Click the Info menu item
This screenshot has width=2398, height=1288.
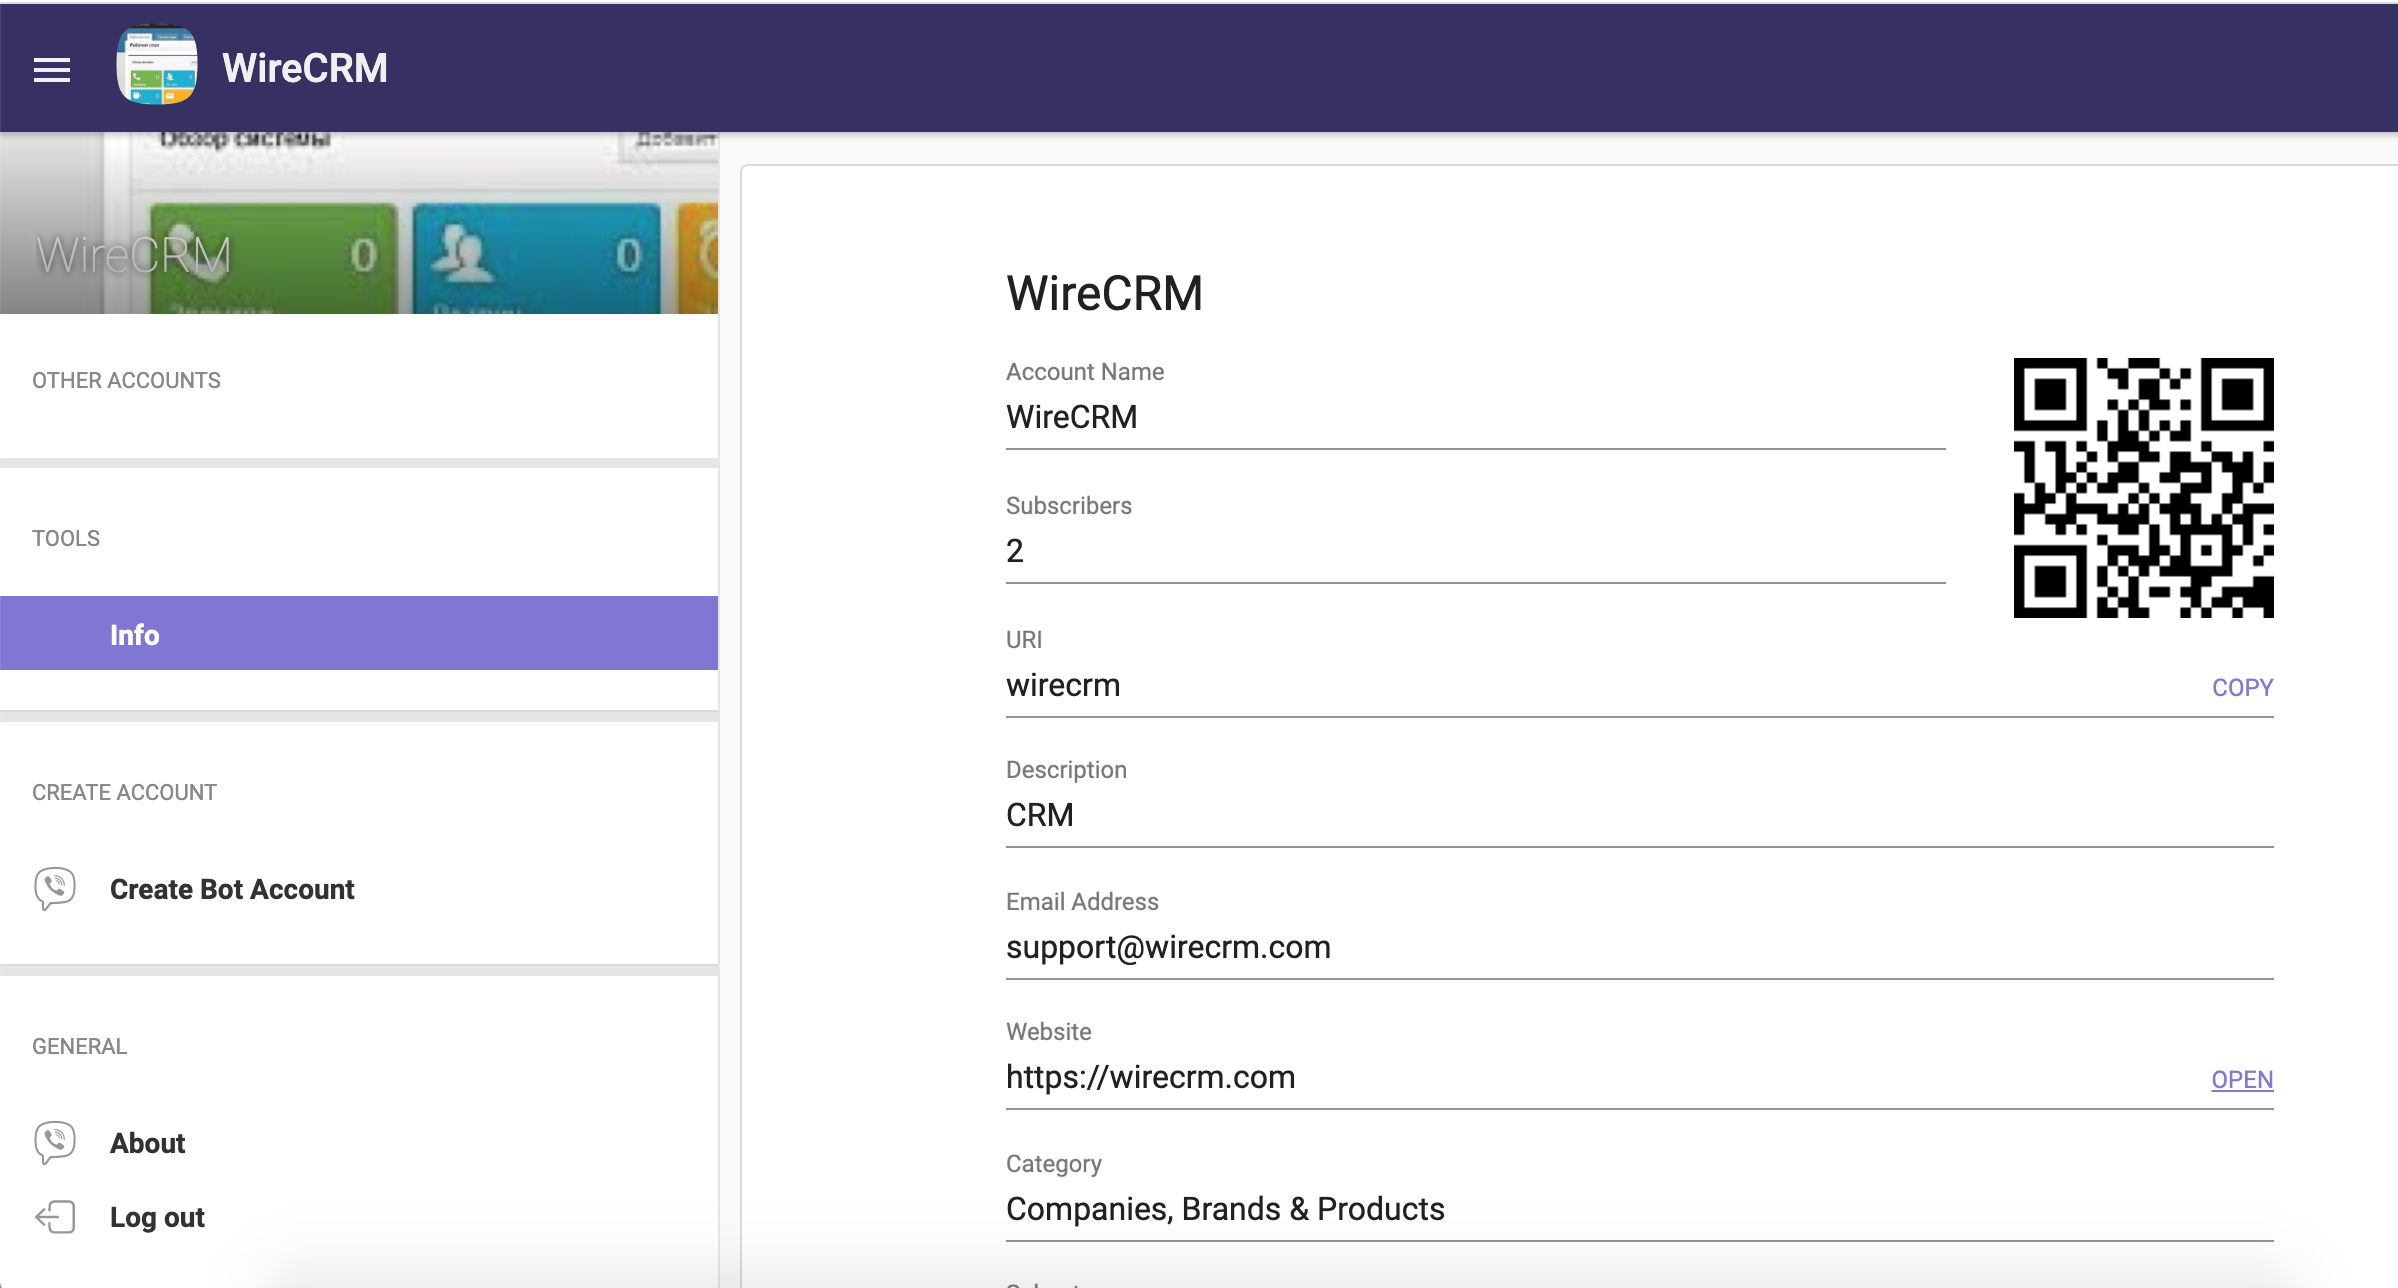tap(133, 633)
